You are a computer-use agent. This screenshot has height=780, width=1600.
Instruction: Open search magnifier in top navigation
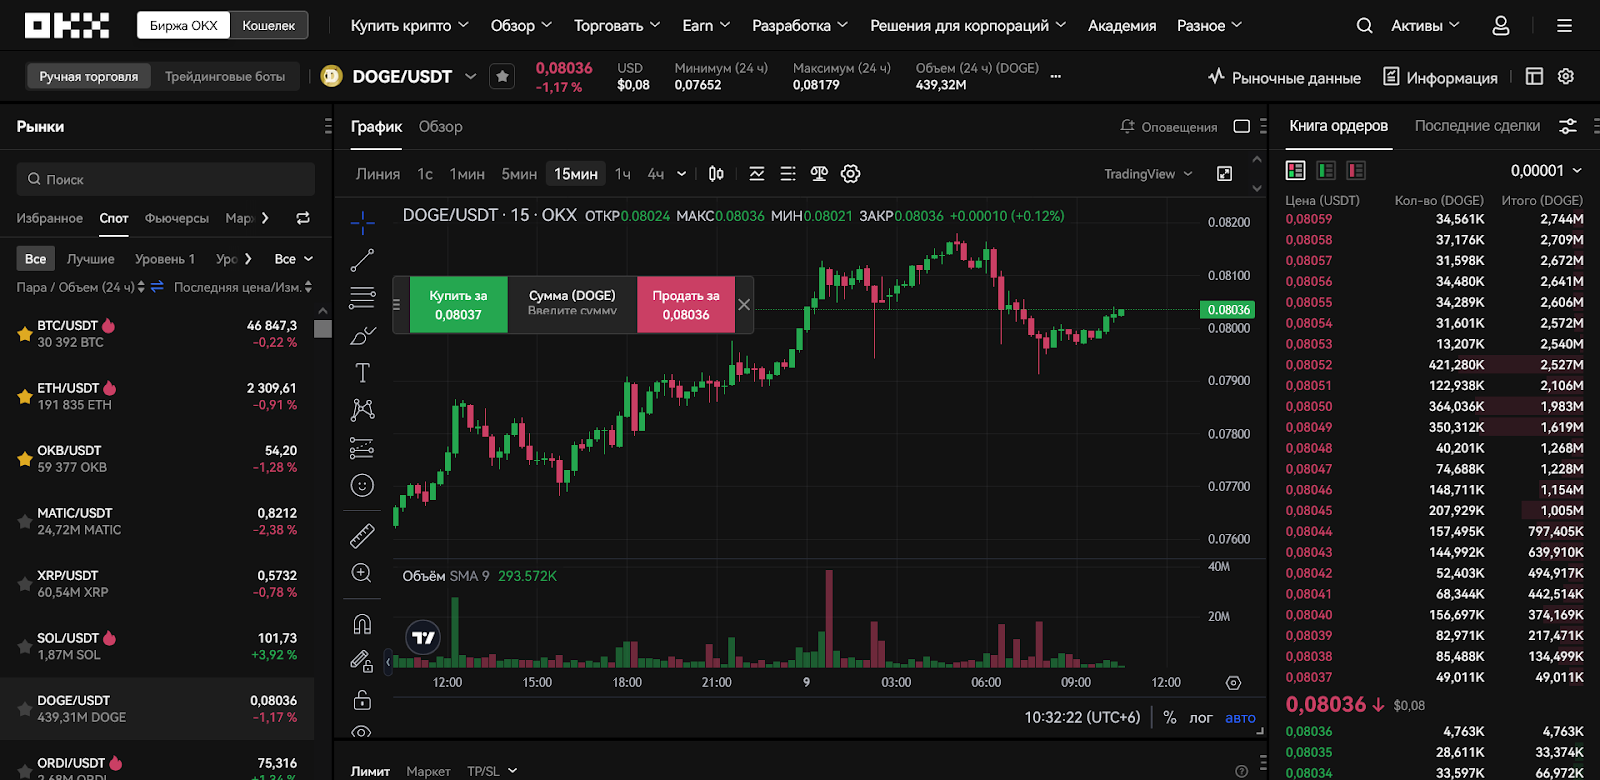pos(1364,26)
